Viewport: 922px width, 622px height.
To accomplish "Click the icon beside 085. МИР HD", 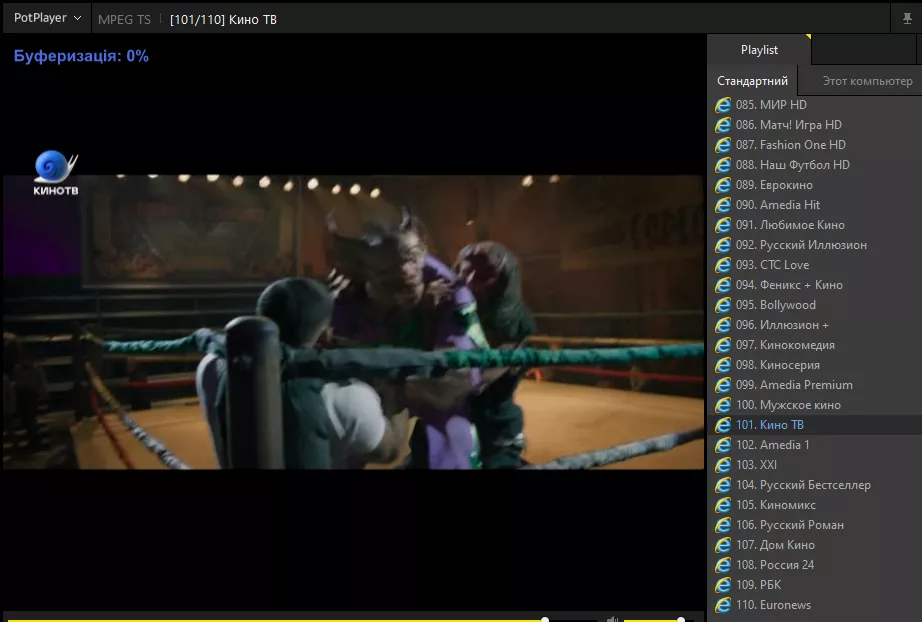I will click(x=723, y=105).
